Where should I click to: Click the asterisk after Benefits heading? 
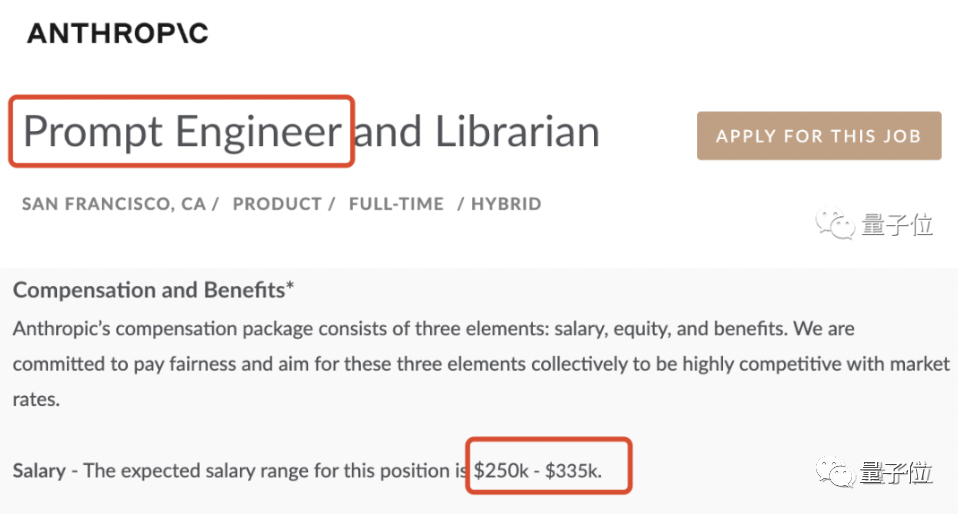290,286
